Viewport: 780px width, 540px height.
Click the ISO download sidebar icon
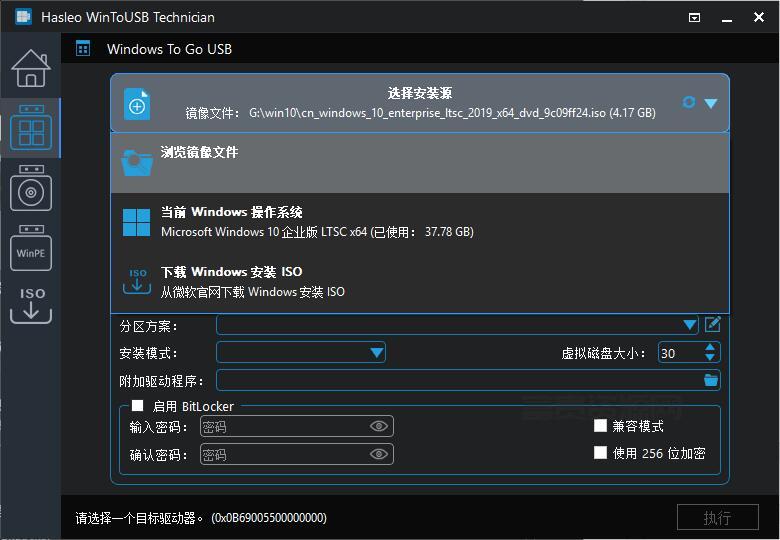[x=31, y=305]
